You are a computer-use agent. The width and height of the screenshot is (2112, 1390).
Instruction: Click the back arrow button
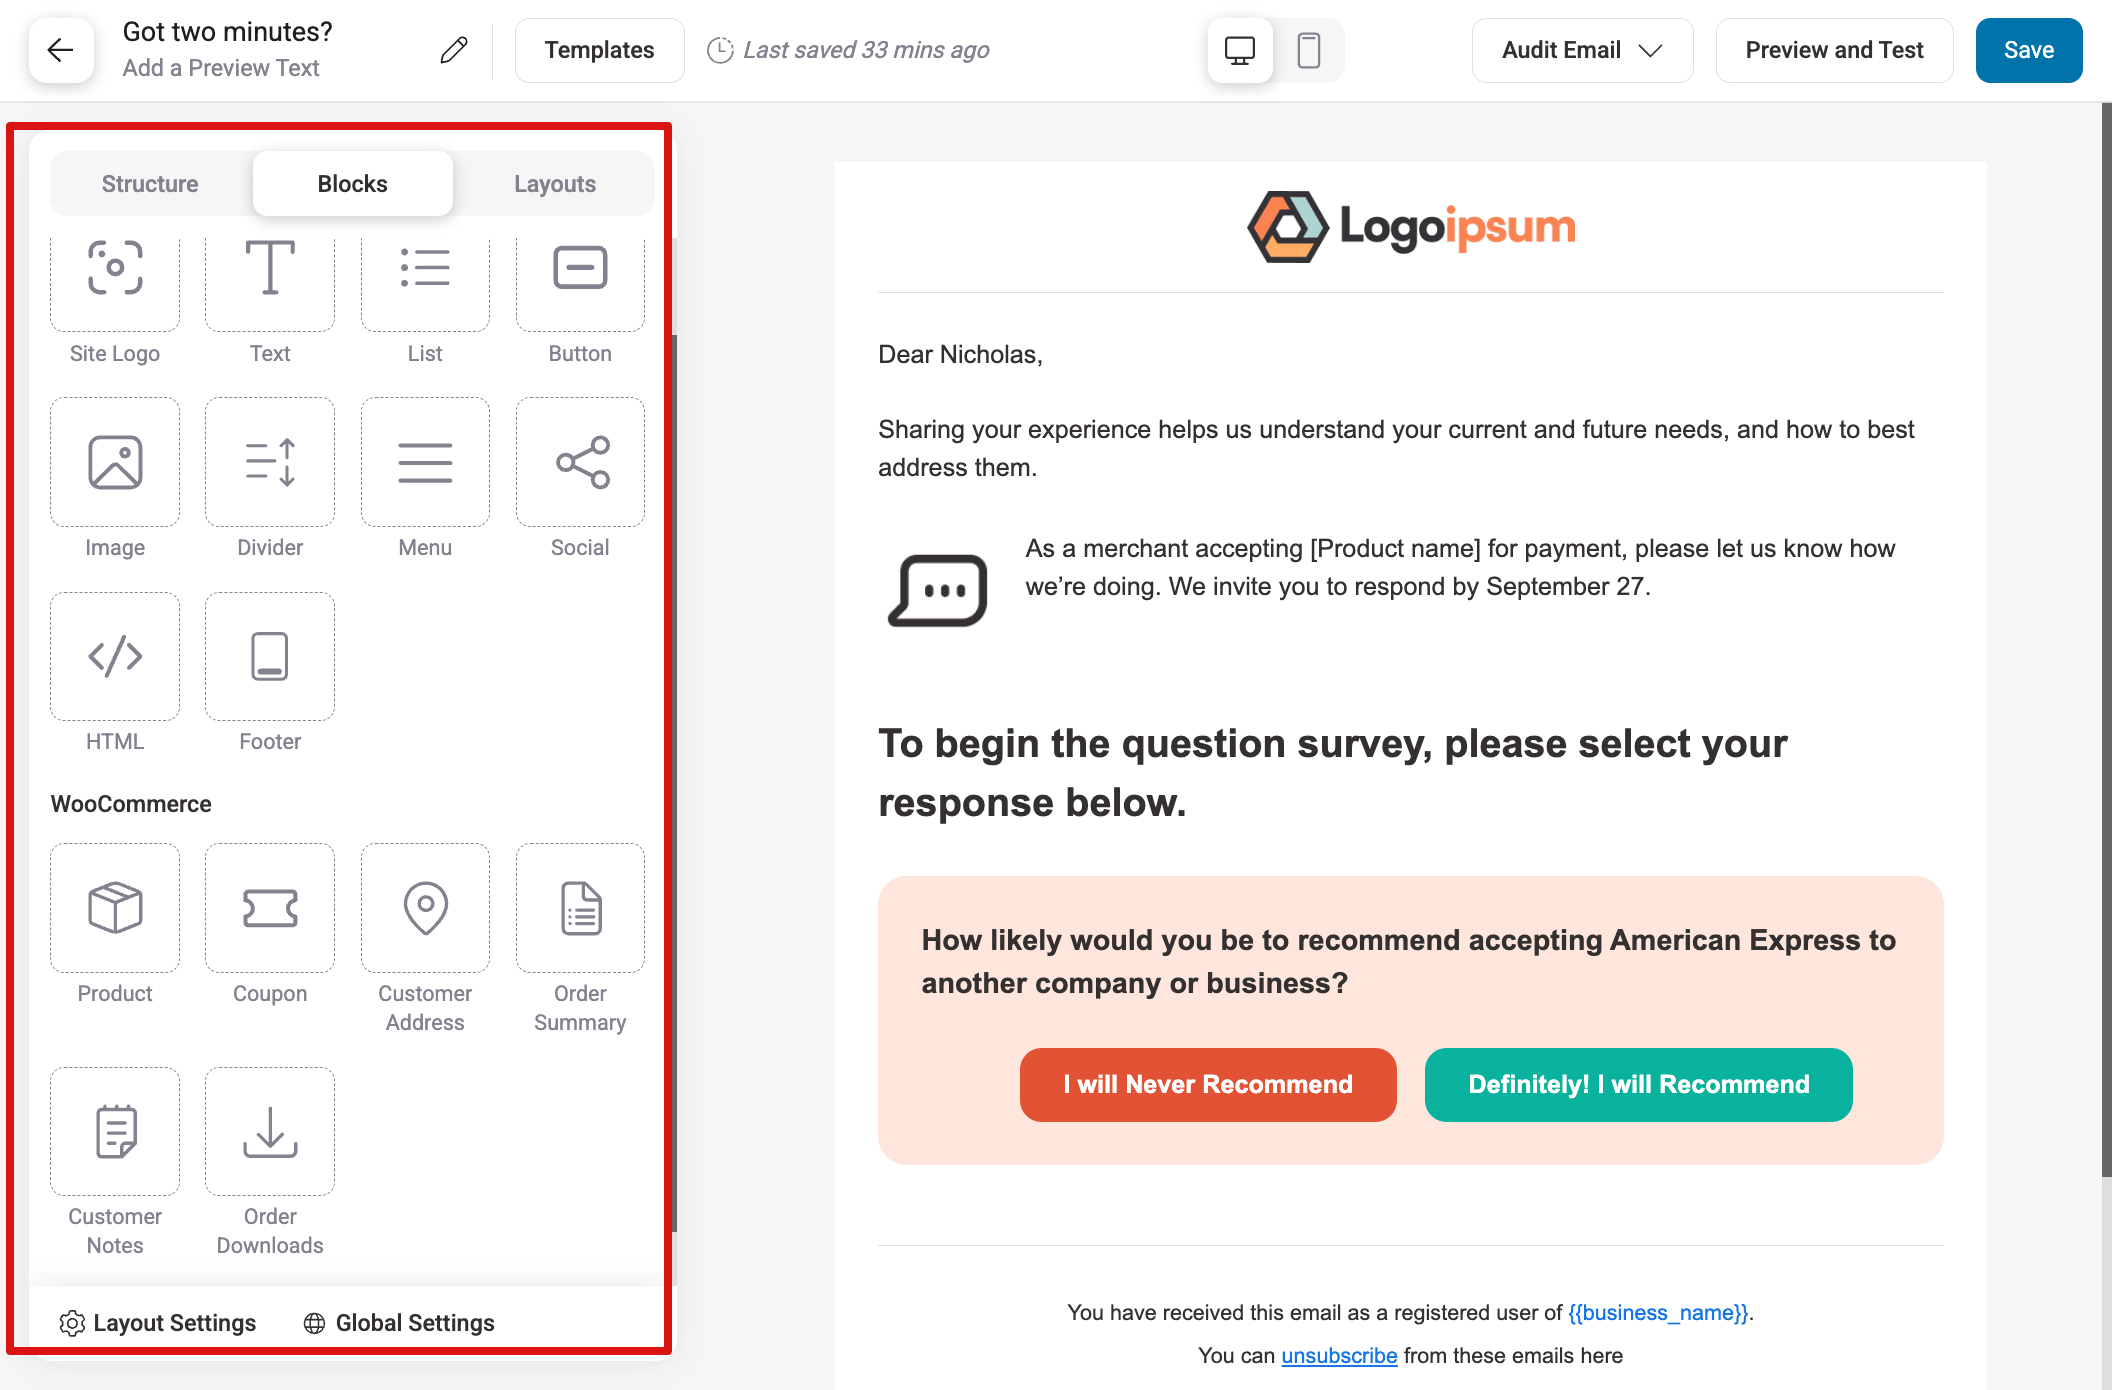tap(61, 50)
